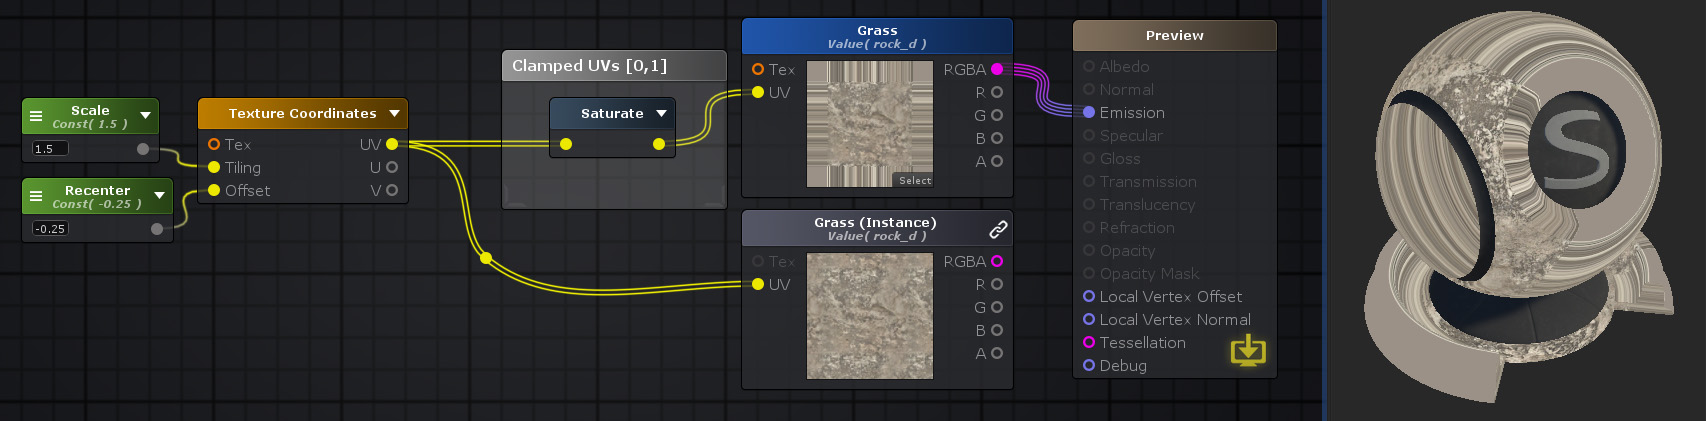Image resolution: width=1706 pixels, height=421 pixels.
Task: Click the Grass node RGBA output port
Action: [997, 69]
